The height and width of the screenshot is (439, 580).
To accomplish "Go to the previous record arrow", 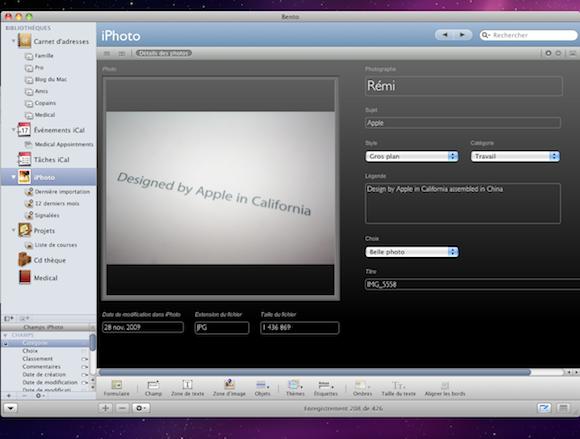I will [445, 35].
